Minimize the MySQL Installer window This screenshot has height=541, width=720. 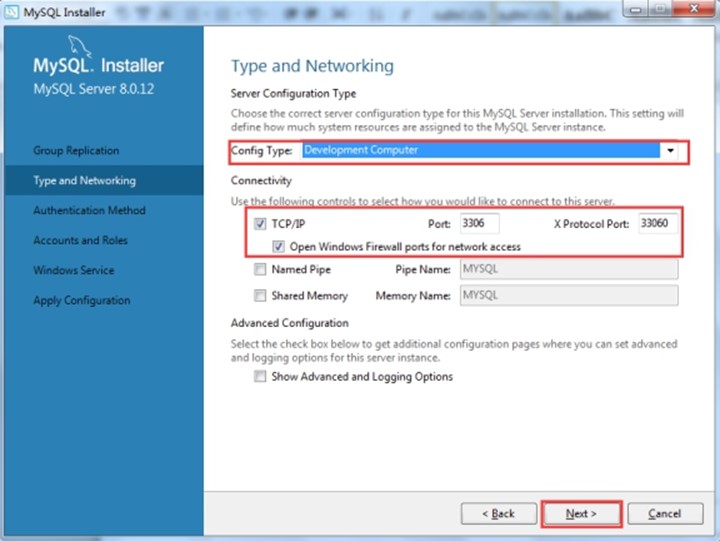click(636, 9)
